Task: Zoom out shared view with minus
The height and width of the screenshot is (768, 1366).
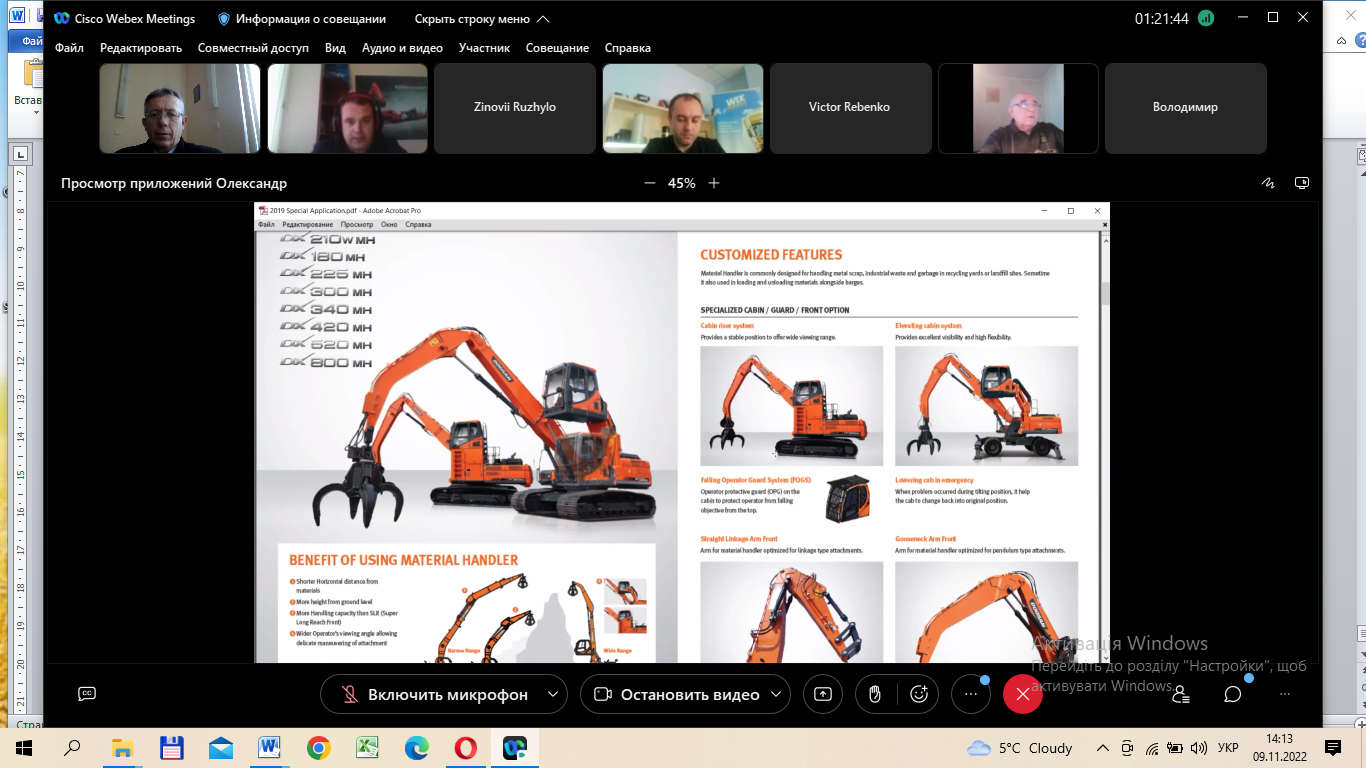Action: coord(649,183)
